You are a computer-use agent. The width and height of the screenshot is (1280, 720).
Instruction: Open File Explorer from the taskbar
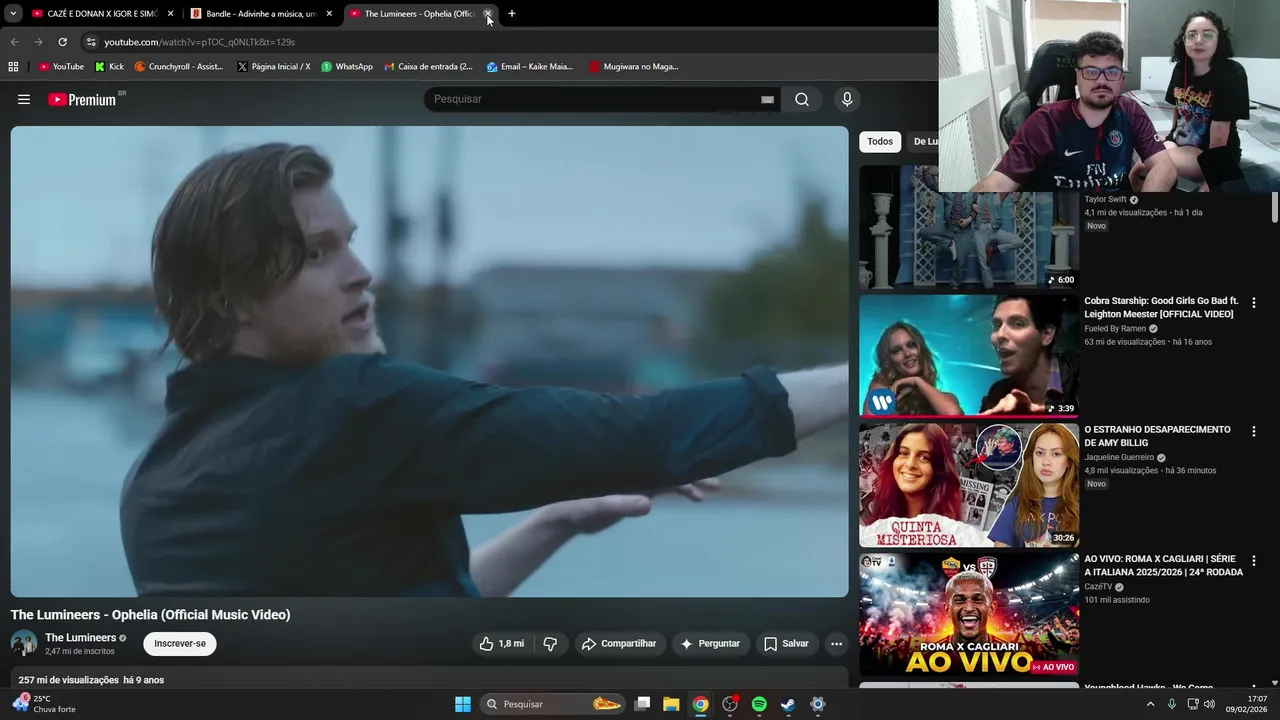671,704
